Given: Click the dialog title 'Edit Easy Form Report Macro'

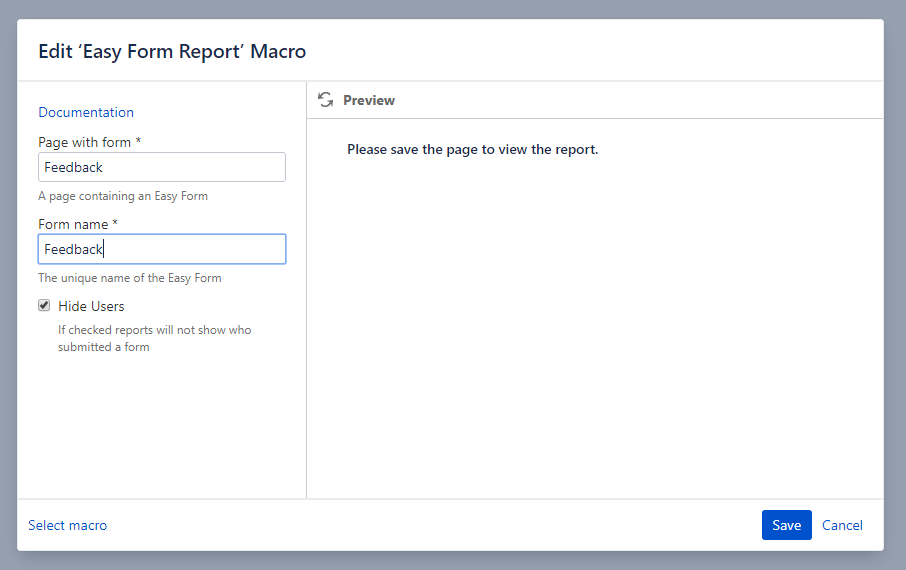Looking at the screenshot, I should 172,51.
